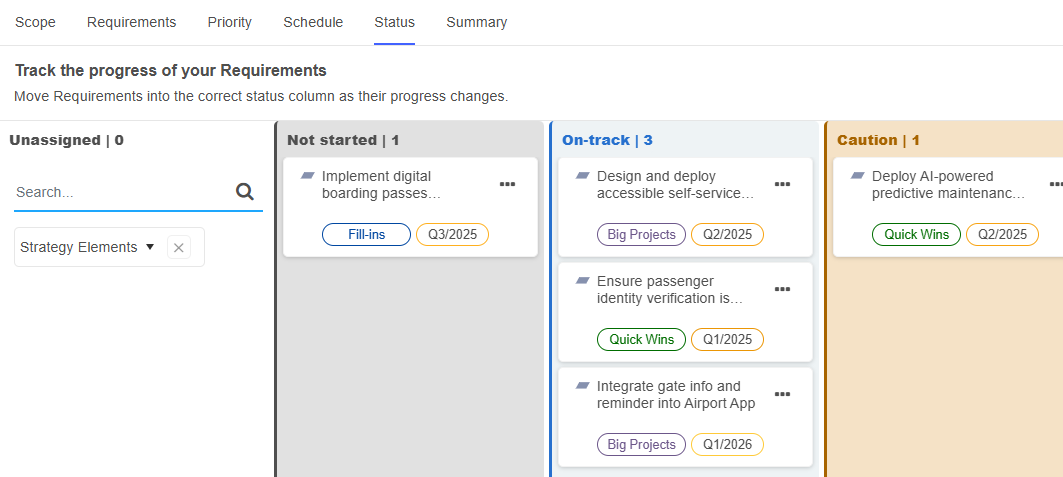Click the Q1/2026 tag on gate info card

point(727,445)
